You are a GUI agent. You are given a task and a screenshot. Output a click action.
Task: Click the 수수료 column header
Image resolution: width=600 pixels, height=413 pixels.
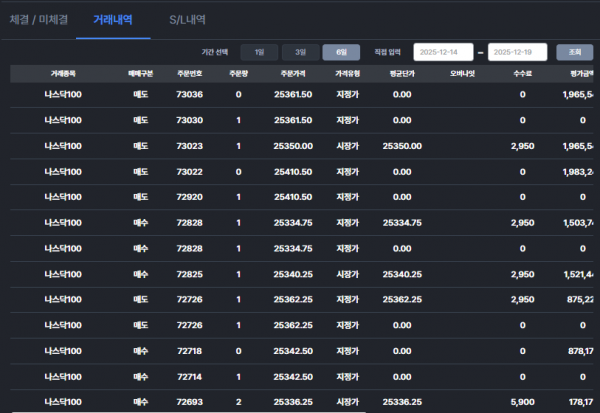[523, 73]
